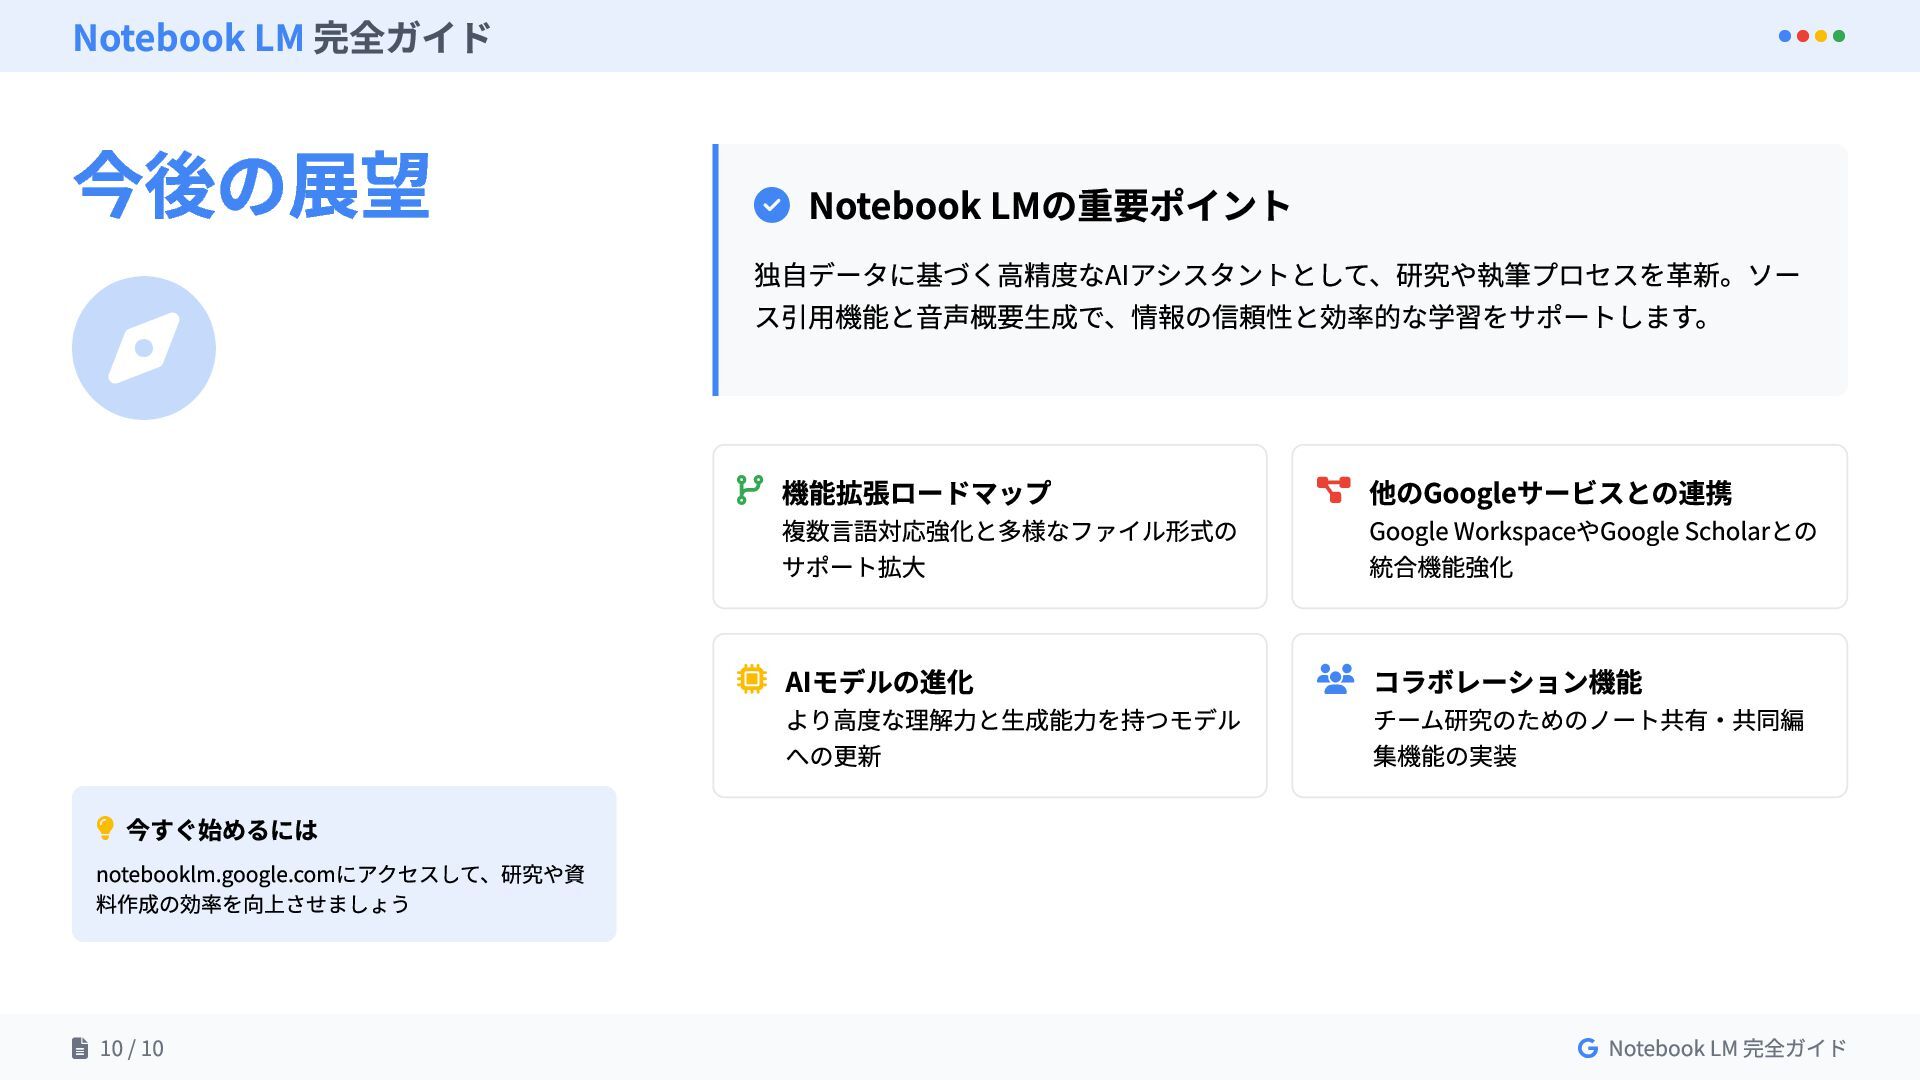Click the large compass icon
Screen dimensions: 1920x1080
[x=144, y=348]
